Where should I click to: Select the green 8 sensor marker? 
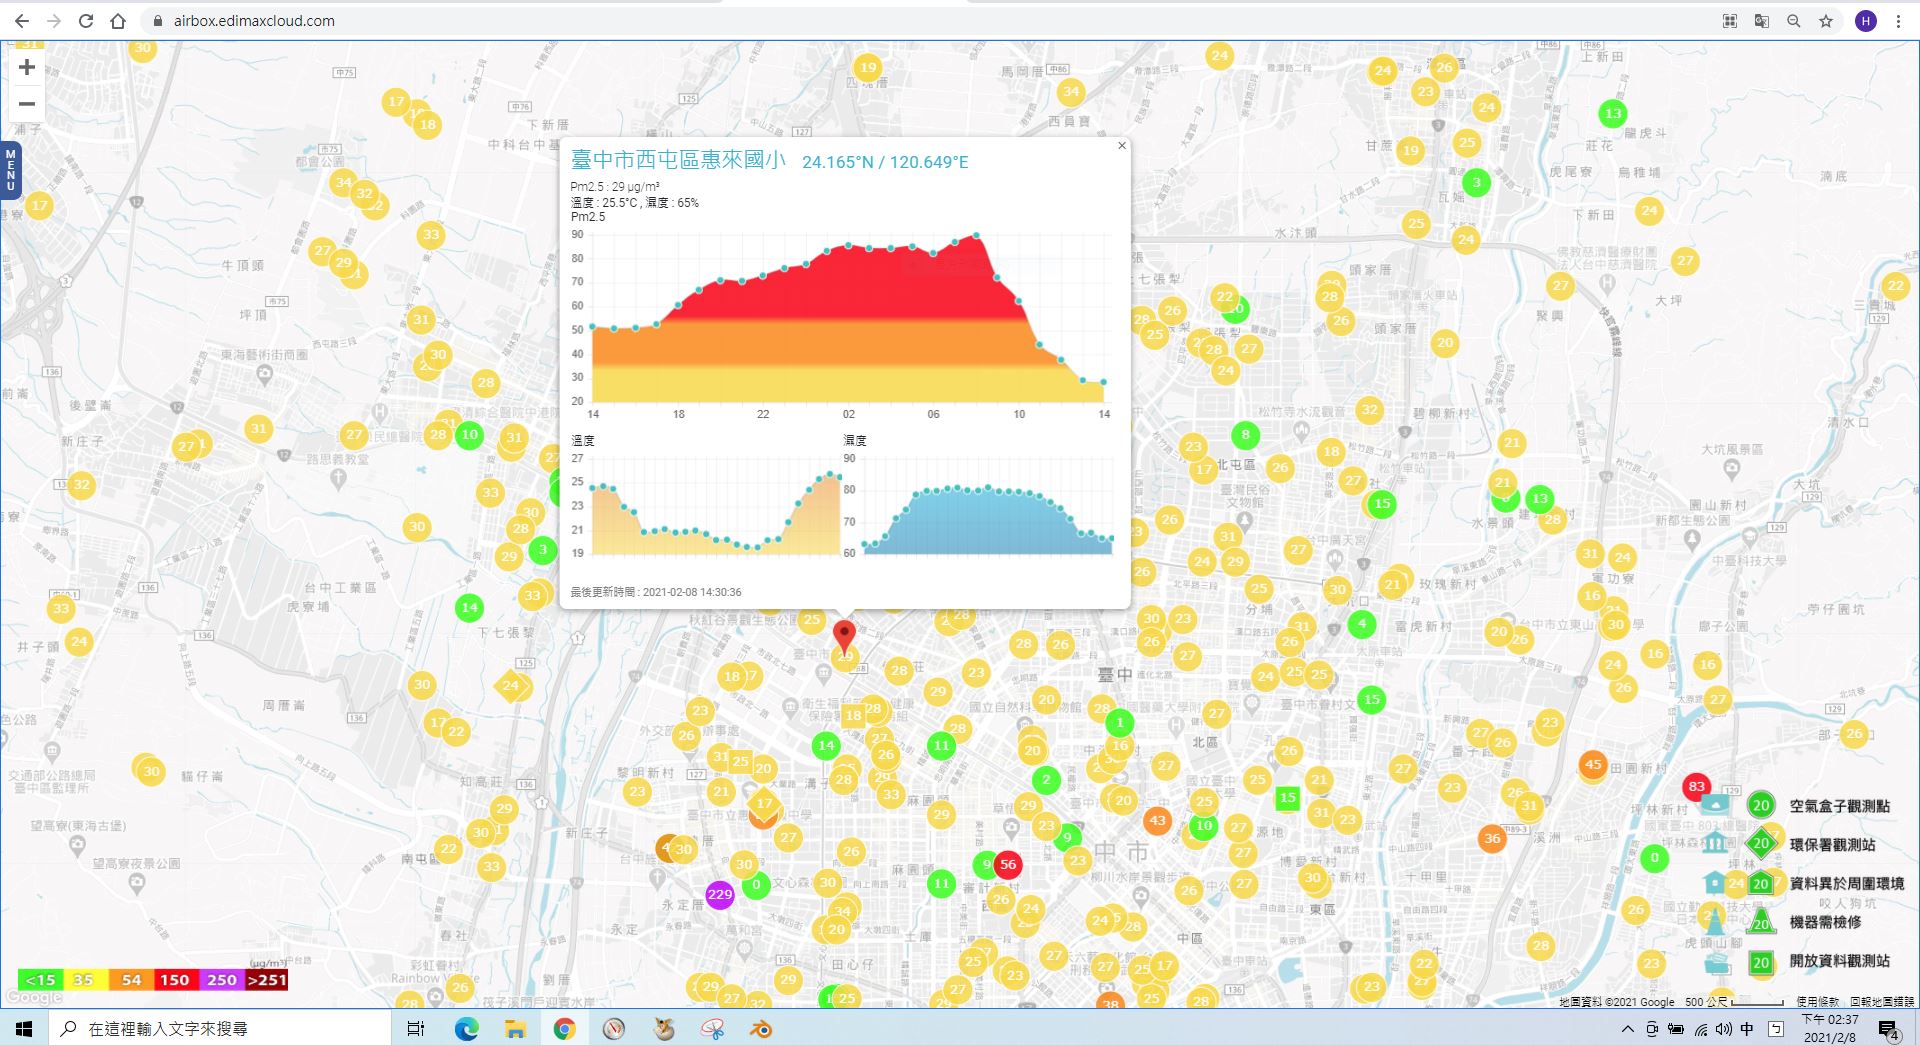point(1245,434)
